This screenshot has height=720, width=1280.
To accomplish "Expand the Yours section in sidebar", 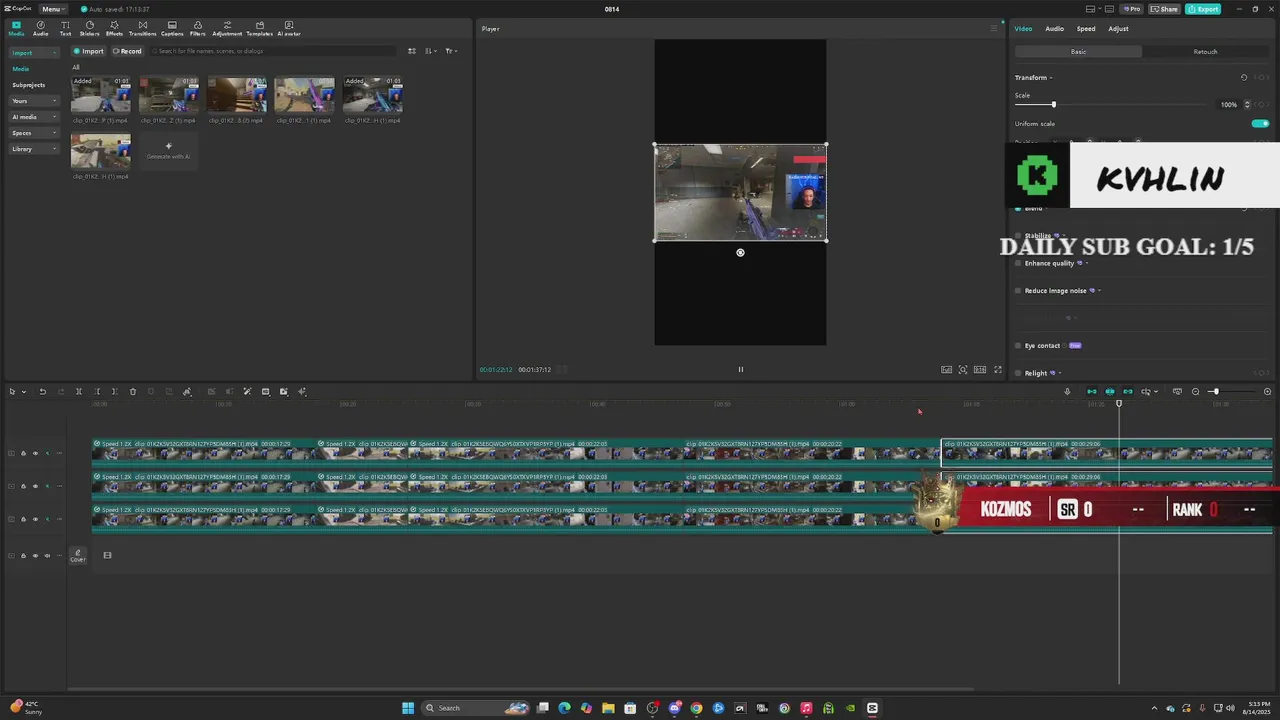I will point(34,101).
